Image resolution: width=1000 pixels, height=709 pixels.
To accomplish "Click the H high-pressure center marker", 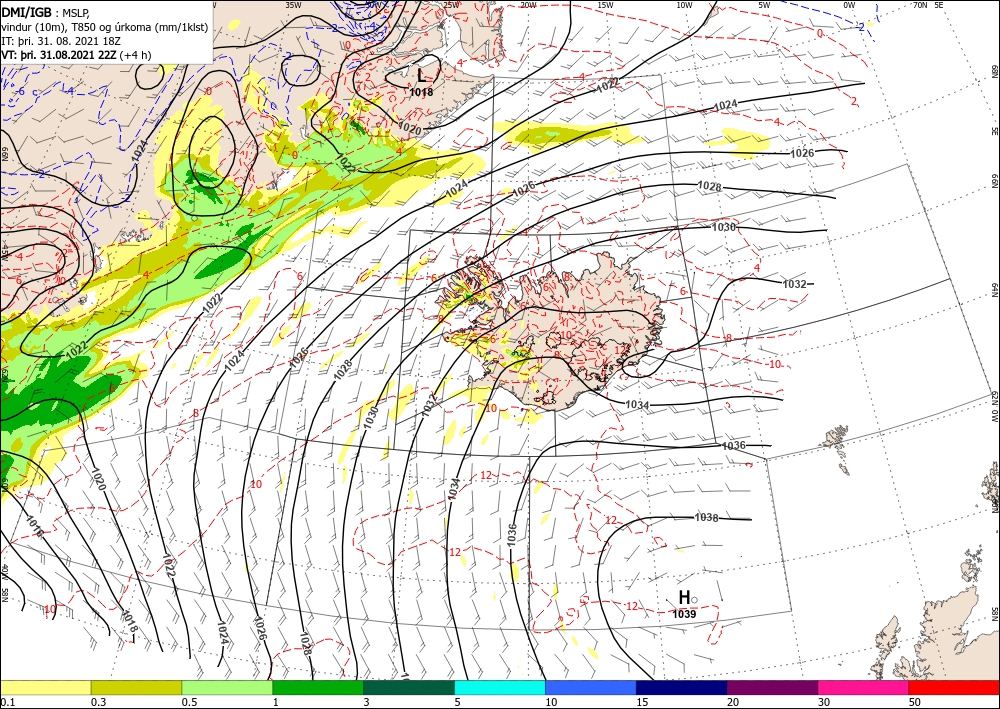I will pyautogui.click(x=684, y=597).
